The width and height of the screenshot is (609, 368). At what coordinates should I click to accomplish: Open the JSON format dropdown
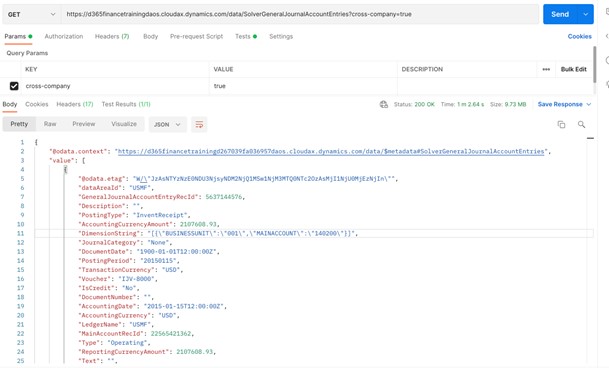pyautogui.click(x=167, y=124)
